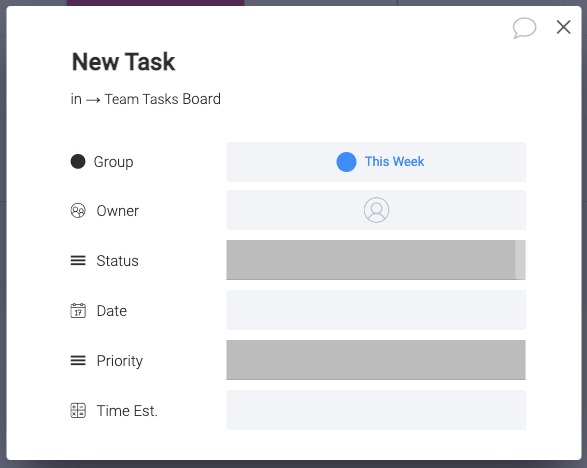This screenshot has width=587, height=468.
Task: Click the empty Date field
Action: coord(376,310)
